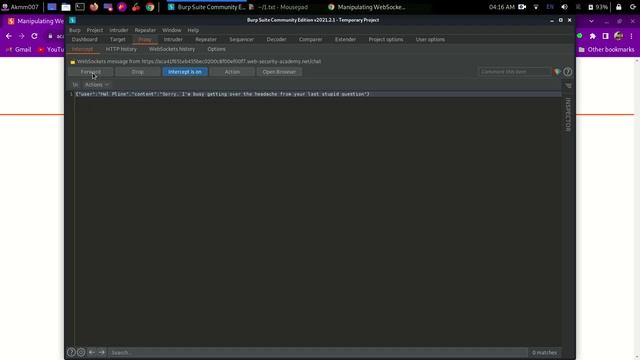The height and width of the screenshot is (360, 640).
Task: Click the help icon beside comment field
Action: [567, 72]
